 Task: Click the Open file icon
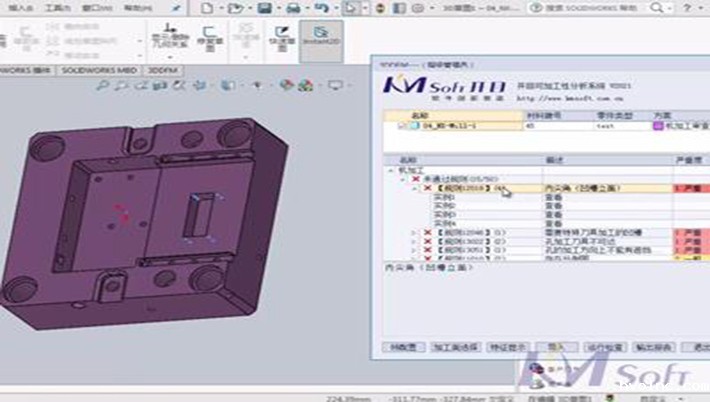tap(235, 8)
